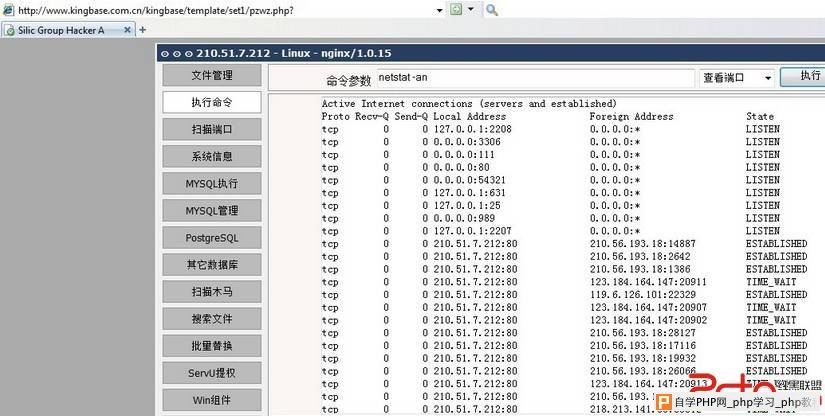The height and width of the screenshot is (416, 825).
Task: Click the 批量替换 batch replace button
Action: [x=212, y=346]
